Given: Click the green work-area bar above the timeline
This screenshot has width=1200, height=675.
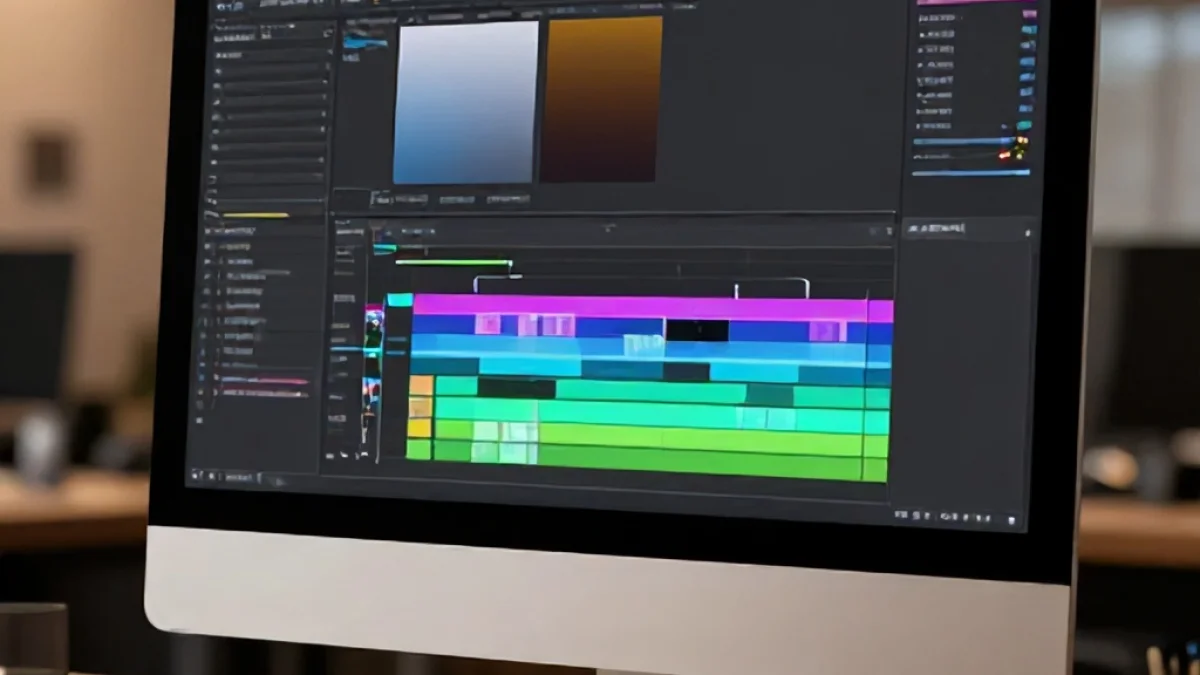Looking at the screenshot, I should click(454, 263).
